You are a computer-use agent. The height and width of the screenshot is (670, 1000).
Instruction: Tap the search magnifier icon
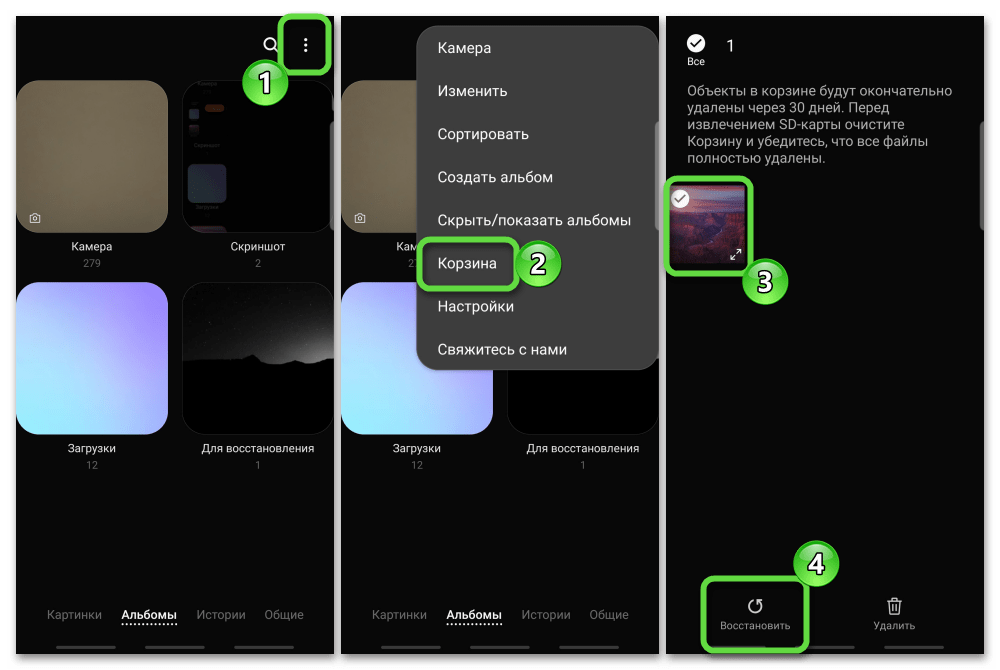(270, 45)
